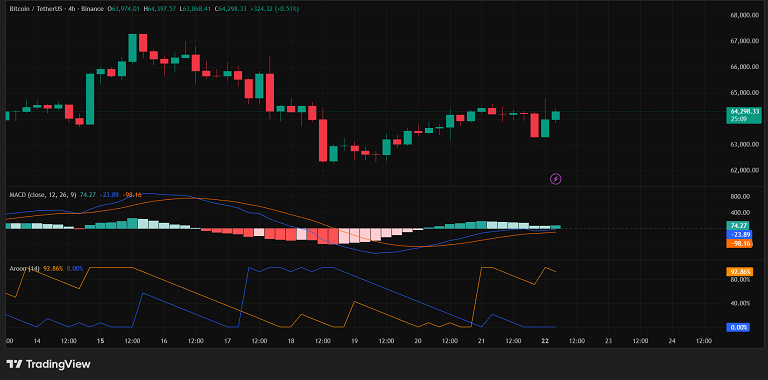Click date label 17 on time axis
The image size is (768, 380).
(228, 341)
